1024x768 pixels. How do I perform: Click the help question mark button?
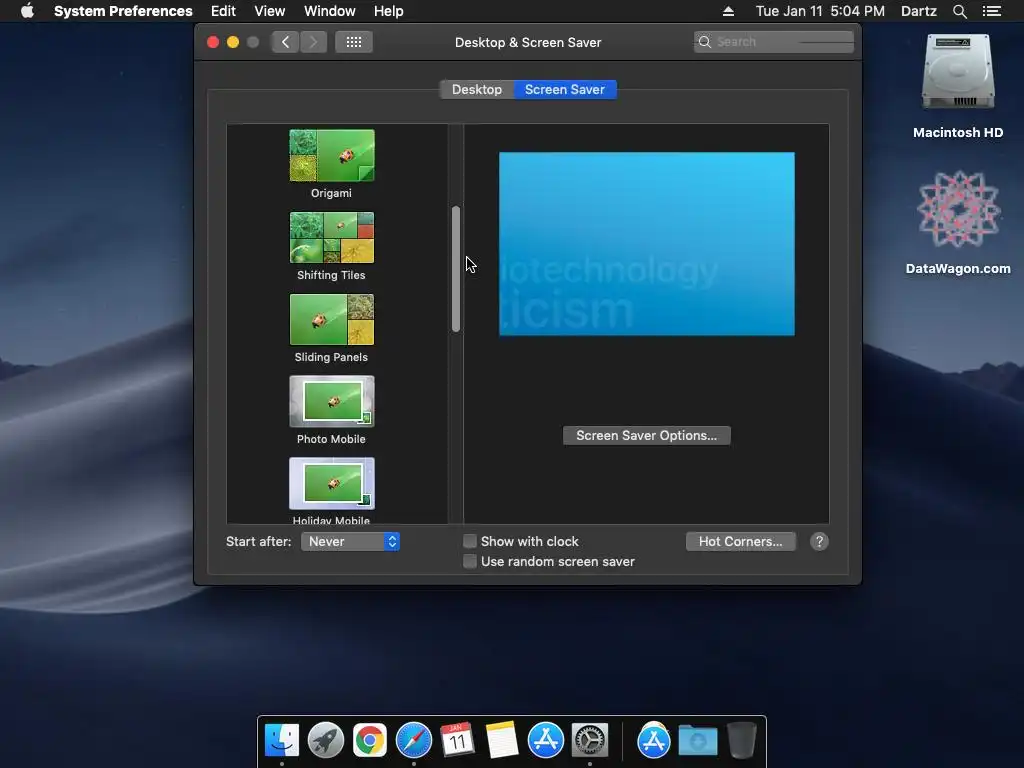pos(819,541)
